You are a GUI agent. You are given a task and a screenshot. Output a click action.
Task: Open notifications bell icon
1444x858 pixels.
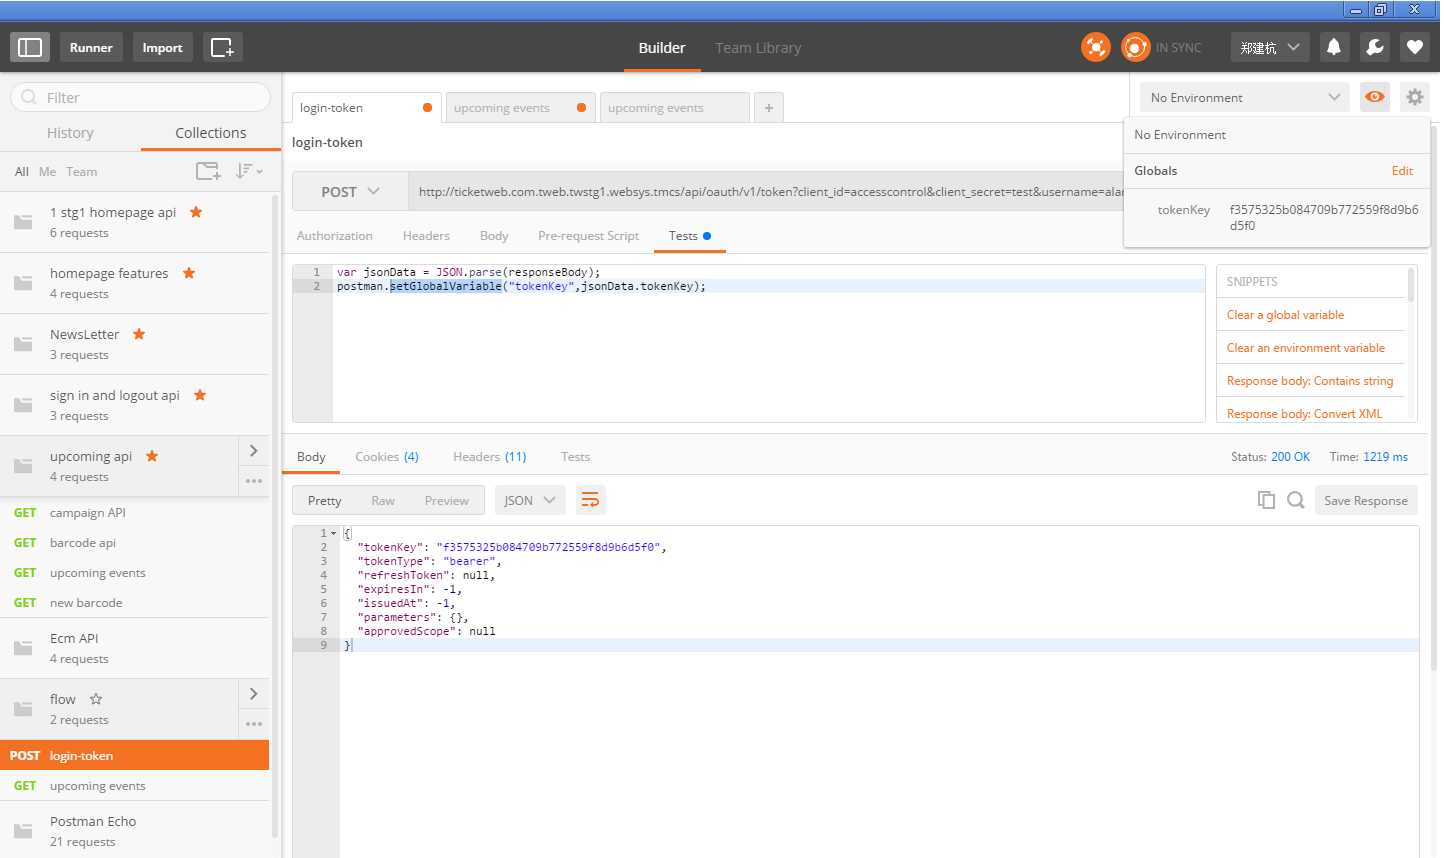click(1333, 47)
